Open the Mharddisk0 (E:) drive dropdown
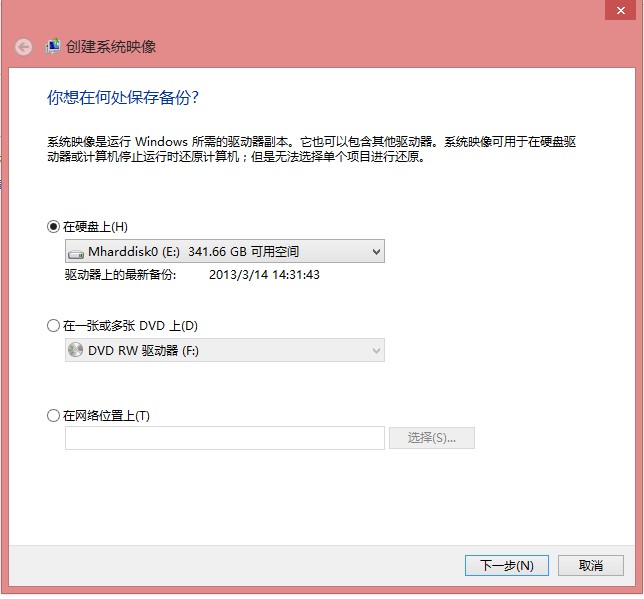 tap(225, 251)
